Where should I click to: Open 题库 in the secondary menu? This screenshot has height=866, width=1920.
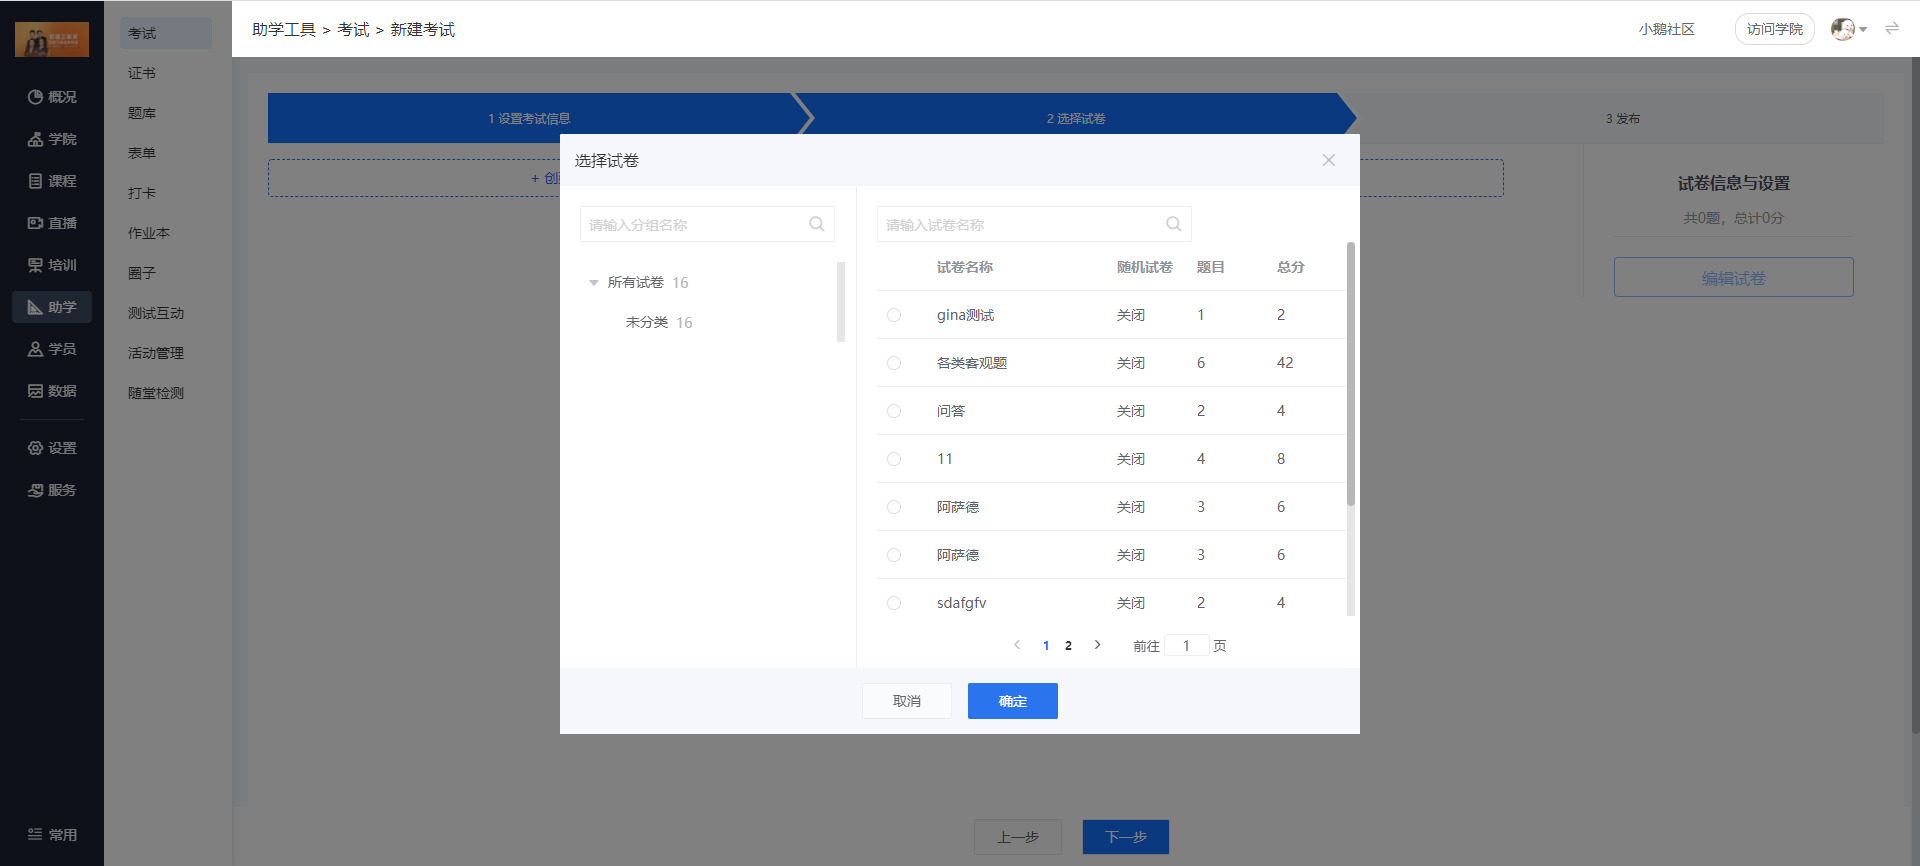142,113
